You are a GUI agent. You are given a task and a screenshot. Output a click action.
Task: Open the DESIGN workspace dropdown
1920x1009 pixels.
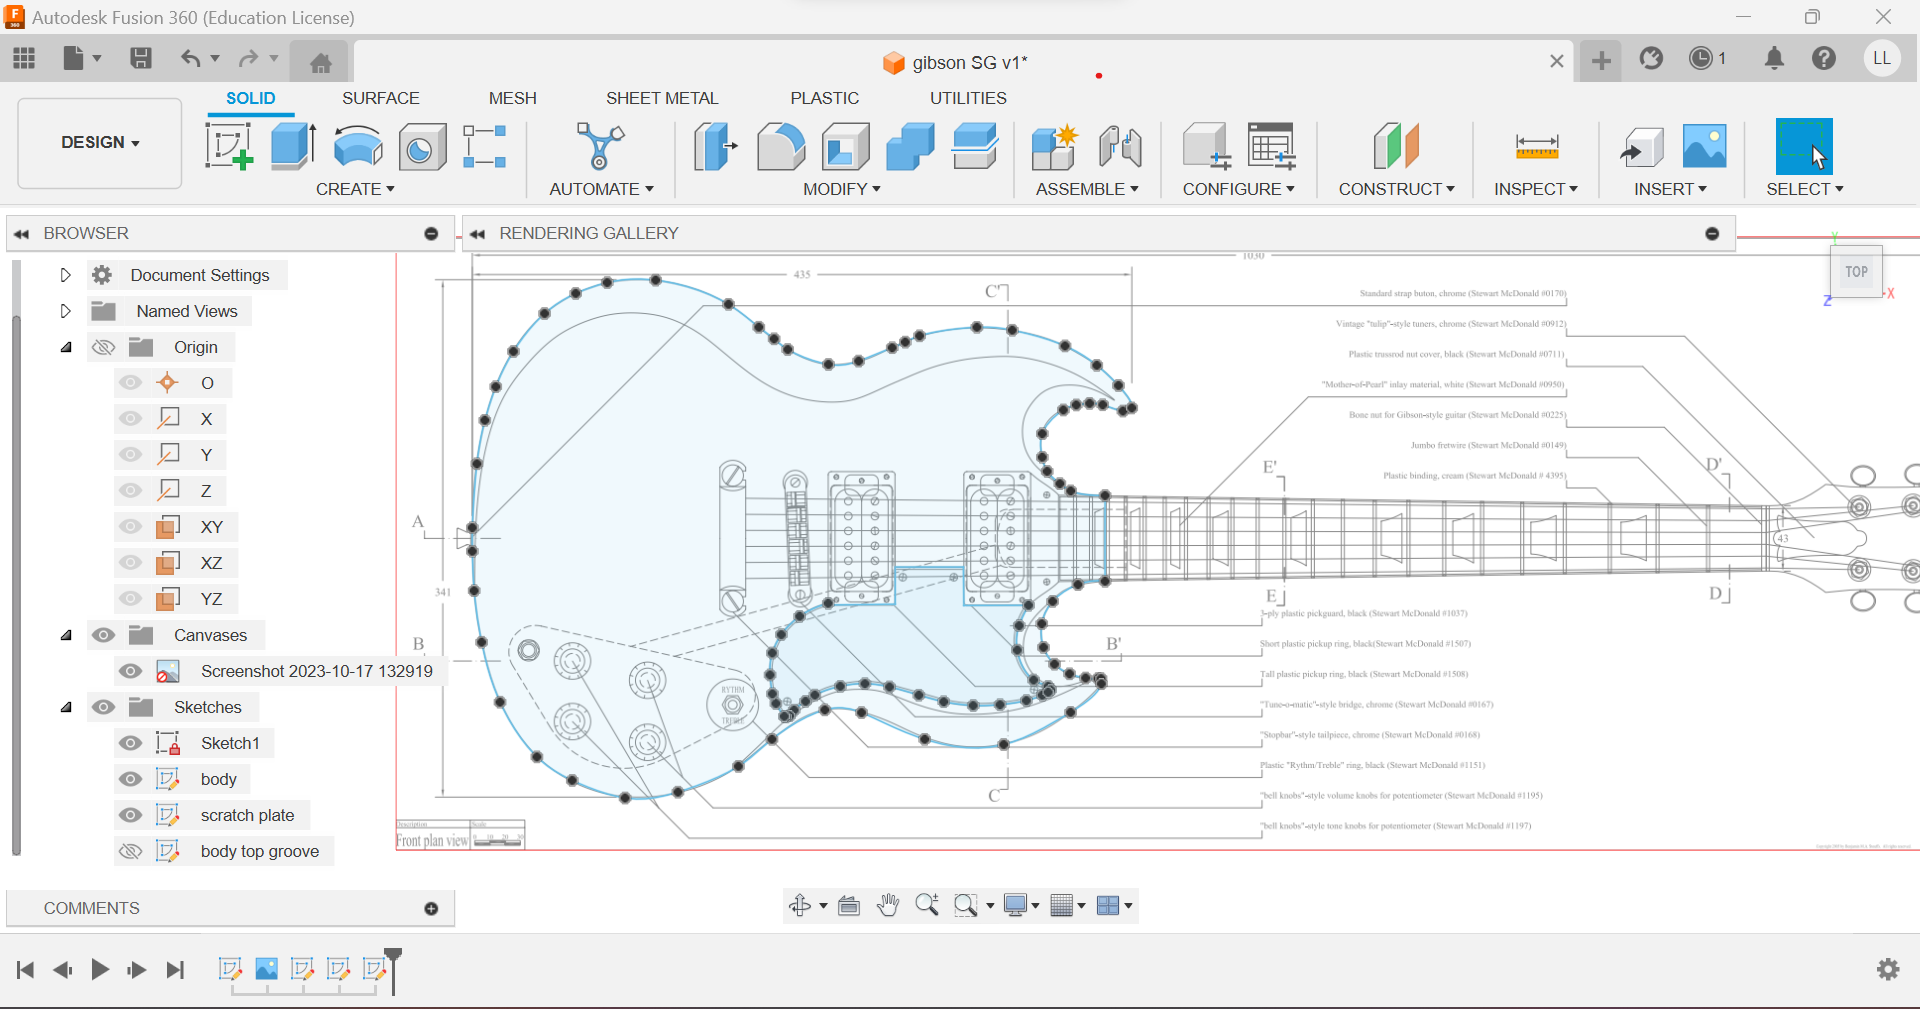pyautogui.click(x=100, y=143)
